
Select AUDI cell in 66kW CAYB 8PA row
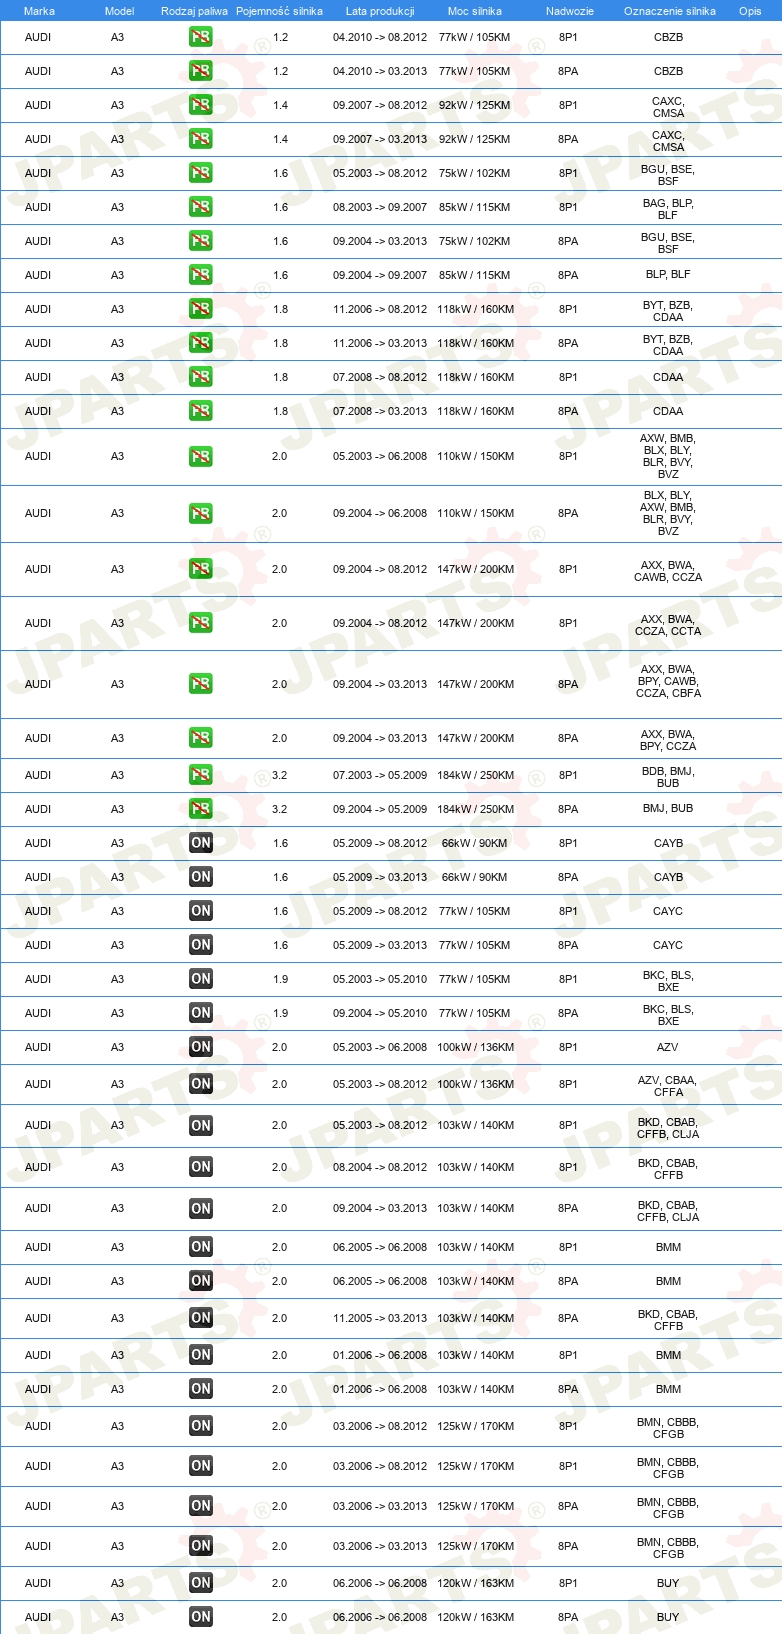point(38,877)
